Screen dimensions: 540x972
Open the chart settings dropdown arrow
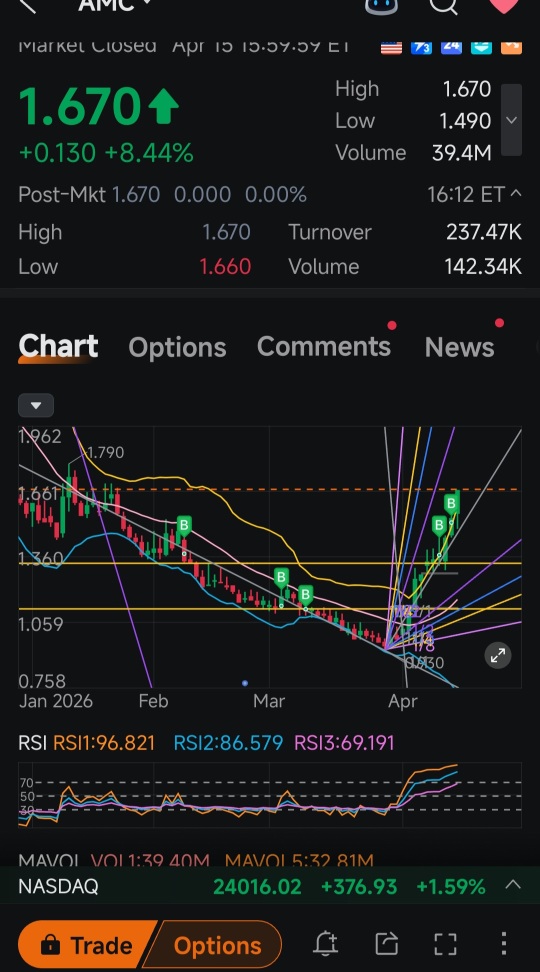36,406
